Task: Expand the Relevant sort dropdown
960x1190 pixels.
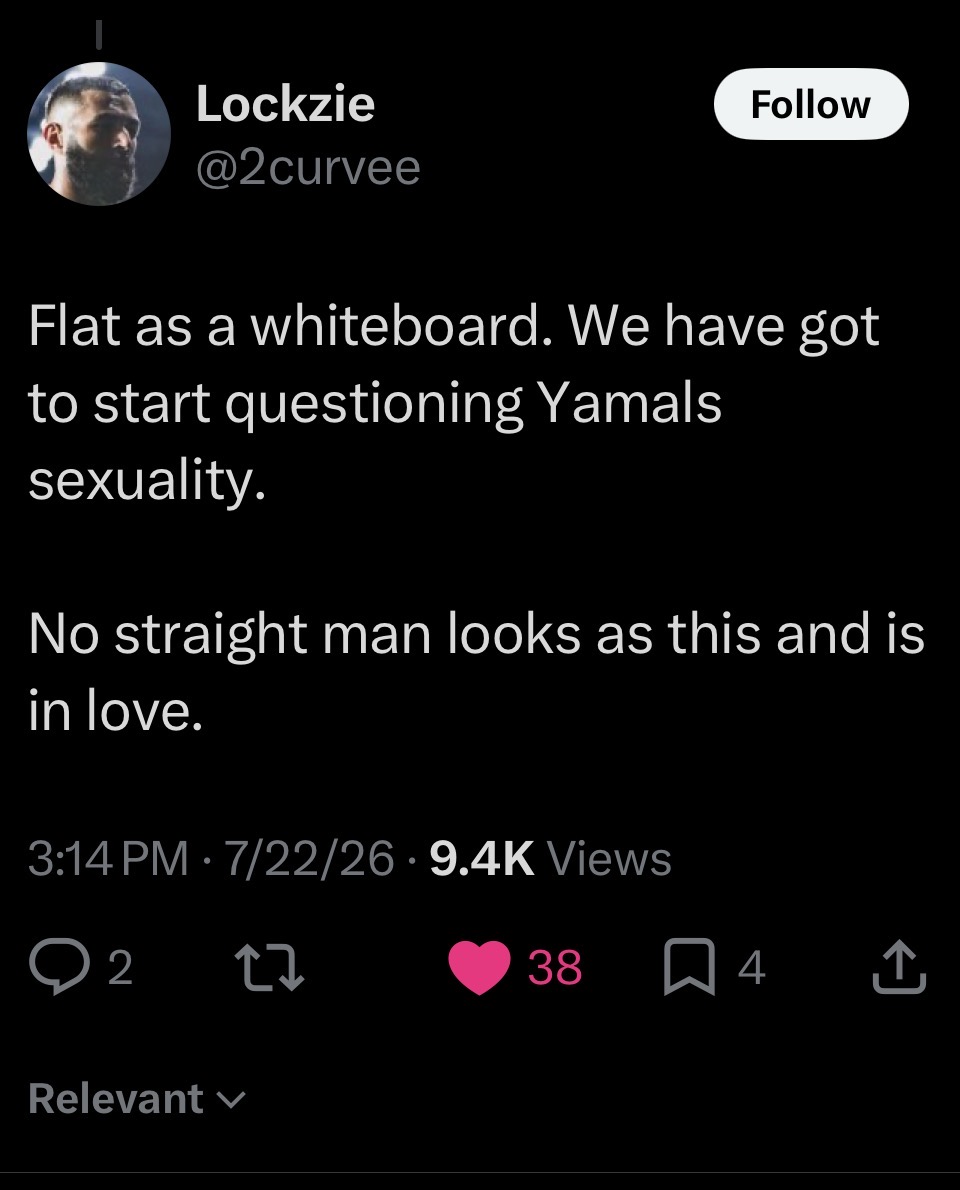Action: pyautogui.click(x=137, y=1098)
